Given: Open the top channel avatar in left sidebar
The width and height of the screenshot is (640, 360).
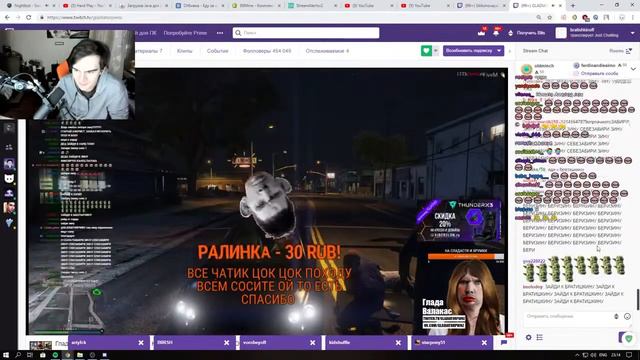Looking at the screenshot, I should coord(9,164).
